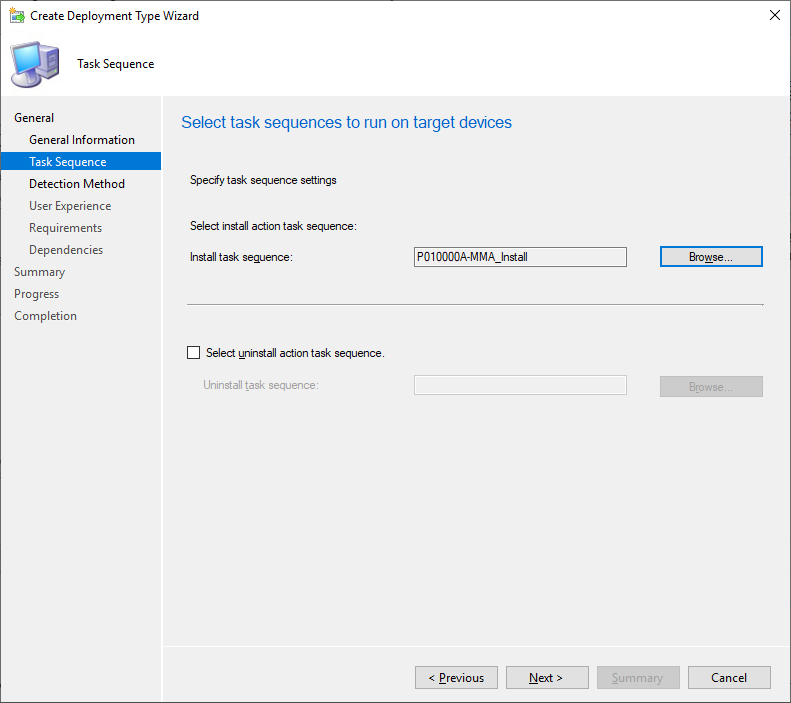Image resolution: width=791 pixels, height=703 pixels.
Task: Close the Create Deployment Type Wizard
Action: click(x=775, y=16)
